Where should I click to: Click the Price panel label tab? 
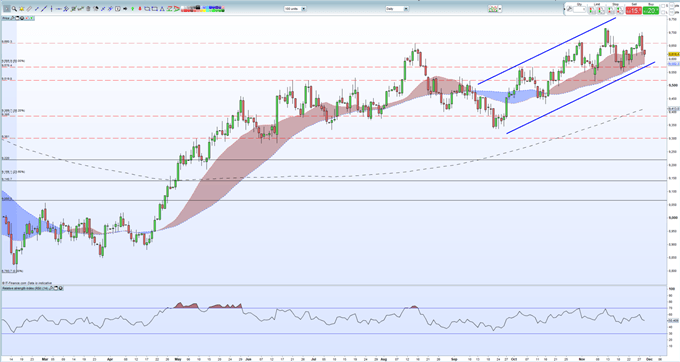point(6,18)
